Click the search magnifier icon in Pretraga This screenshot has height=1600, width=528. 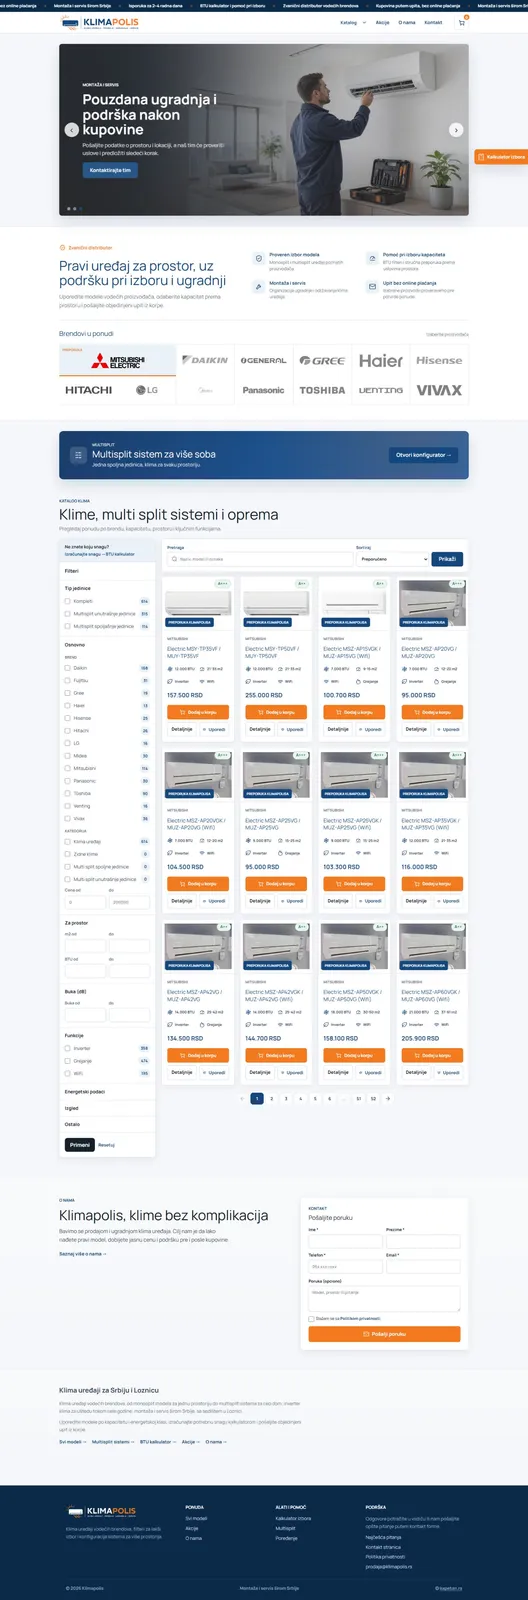(174, 559)
